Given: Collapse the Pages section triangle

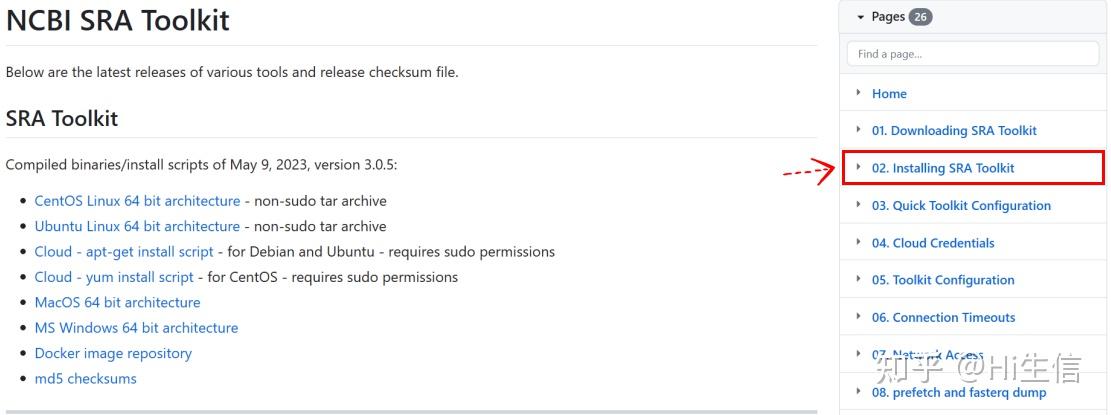Looking at the screenshot, I should click(860, 17).
